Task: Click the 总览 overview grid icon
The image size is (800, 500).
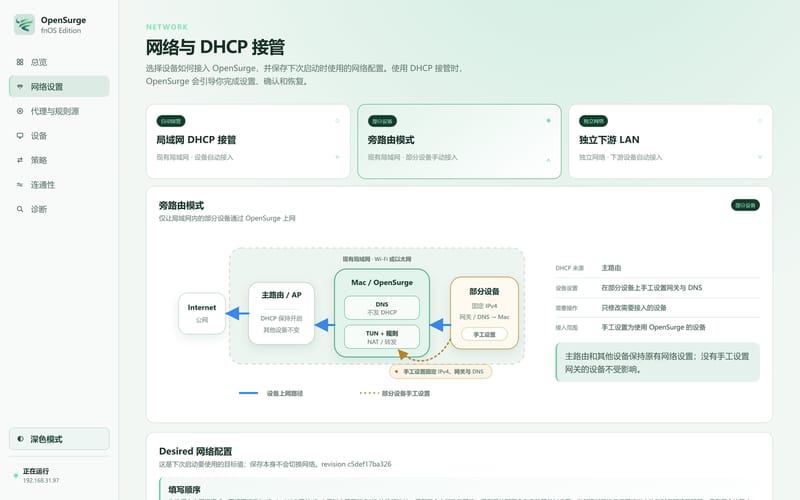Action: 20,62
